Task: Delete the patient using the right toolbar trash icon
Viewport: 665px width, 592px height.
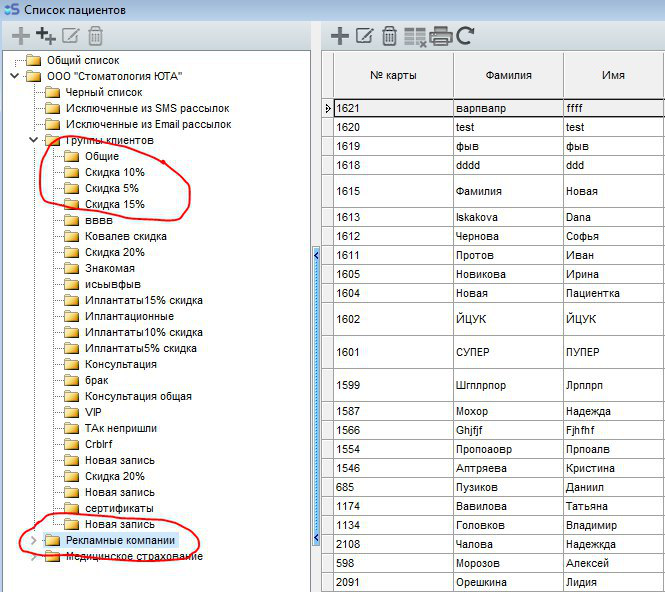Action: [x=389, y=37]
